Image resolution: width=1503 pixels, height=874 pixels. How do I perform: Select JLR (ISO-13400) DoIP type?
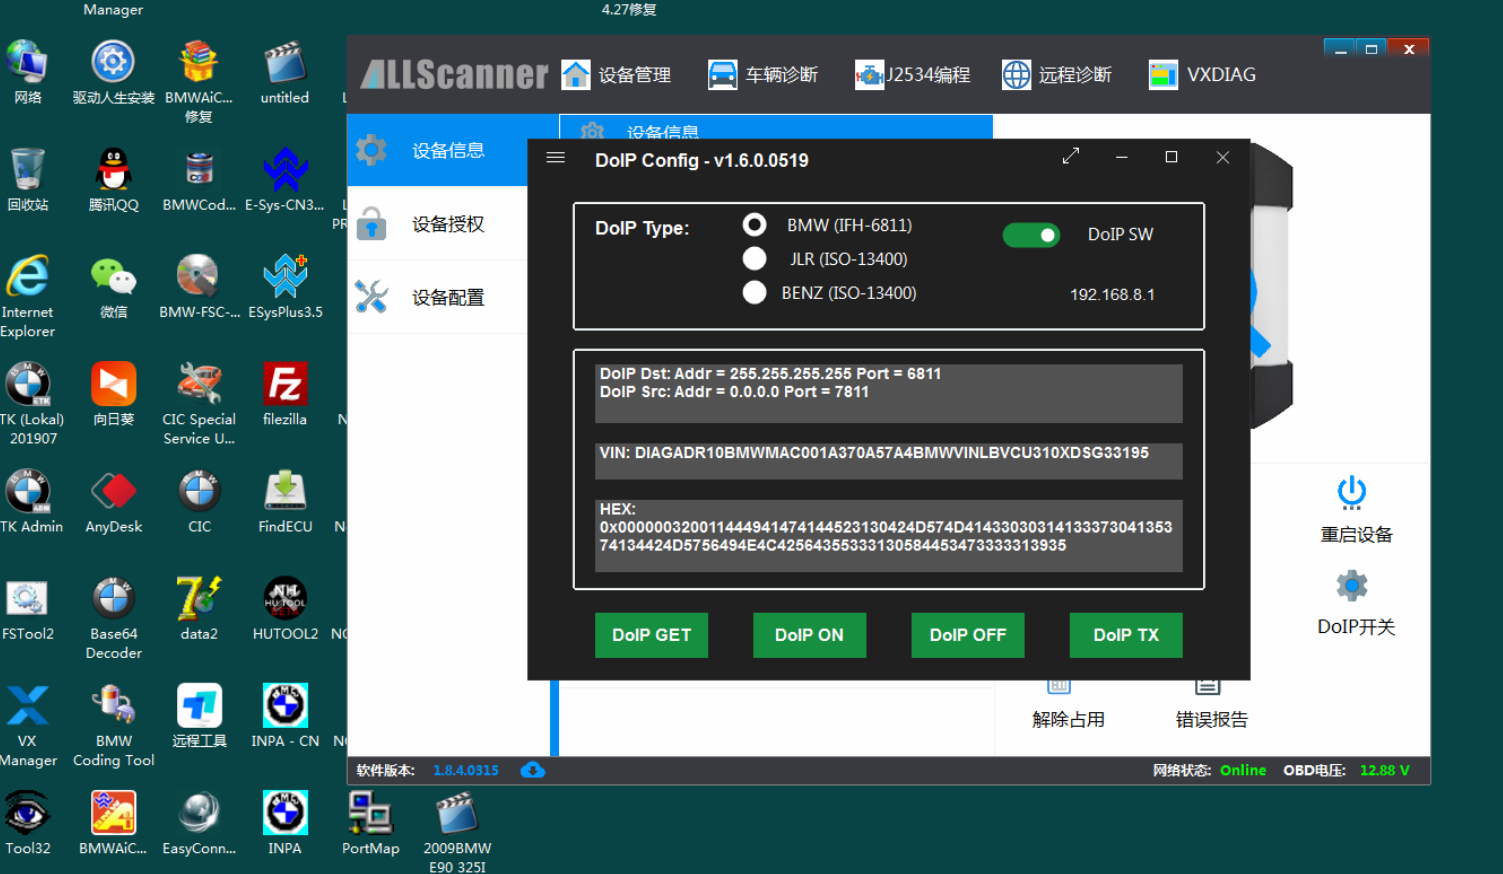pyautogui.click(x=755, y=259)
